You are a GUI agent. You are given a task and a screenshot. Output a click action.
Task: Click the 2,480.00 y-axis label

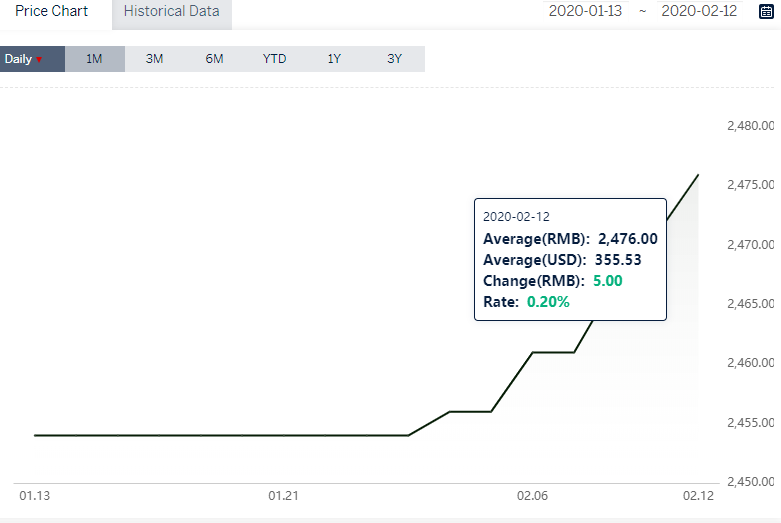point(751,126)
